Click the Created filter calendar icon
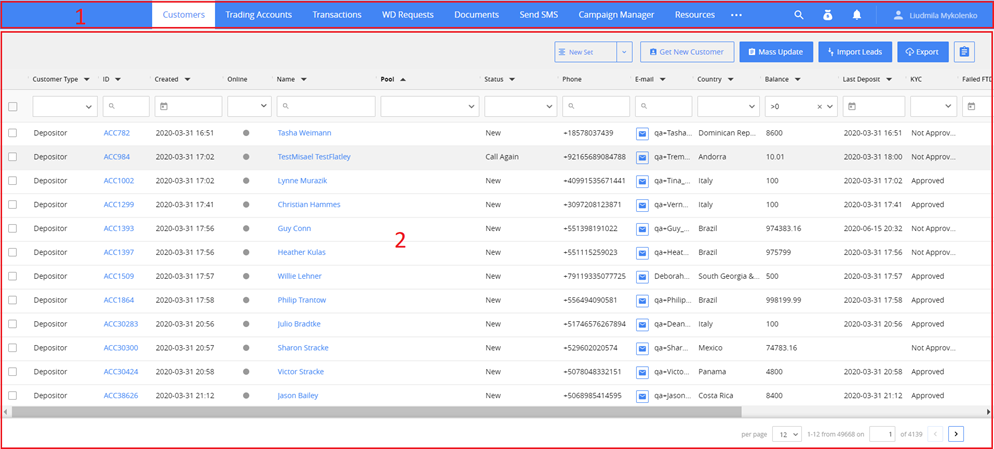 tap(164, 106)
